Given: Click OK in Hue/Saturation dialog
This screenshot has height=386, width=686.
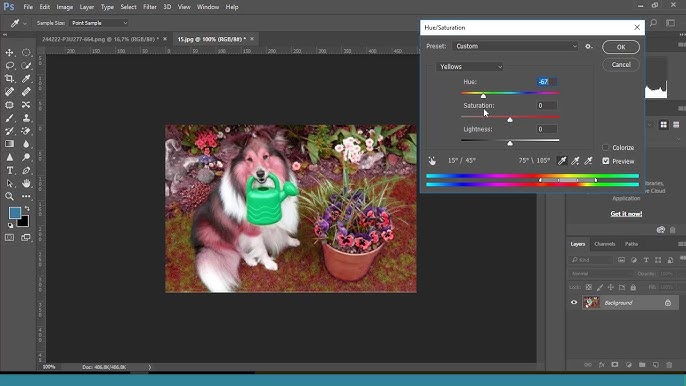Looking at the screenshot, I should (621, 47).
